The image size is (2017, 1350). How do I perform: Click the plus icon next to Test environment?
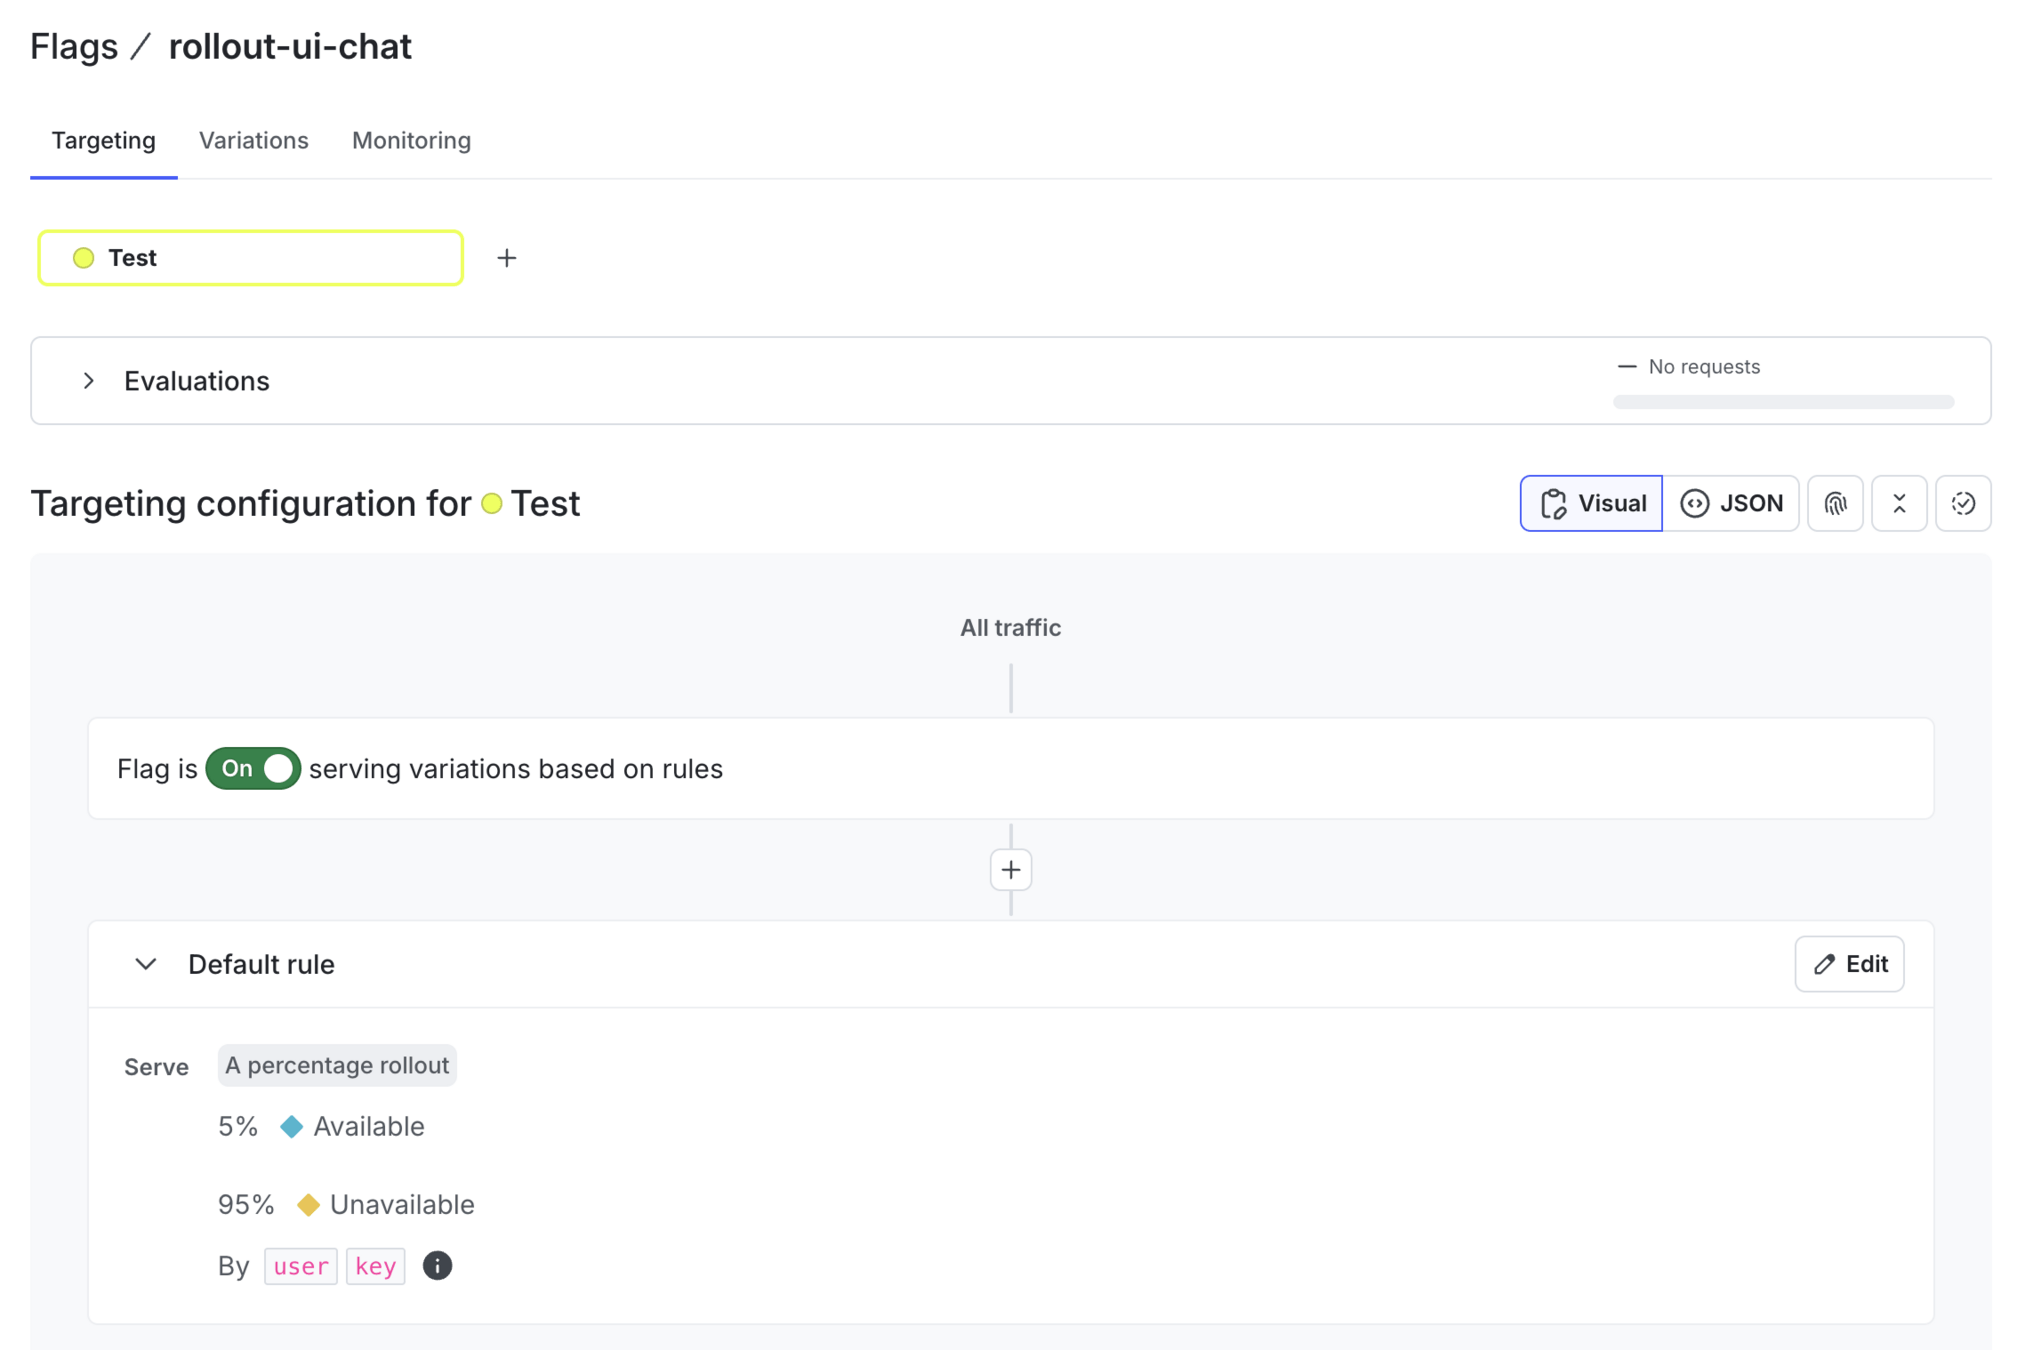point(507,258)
